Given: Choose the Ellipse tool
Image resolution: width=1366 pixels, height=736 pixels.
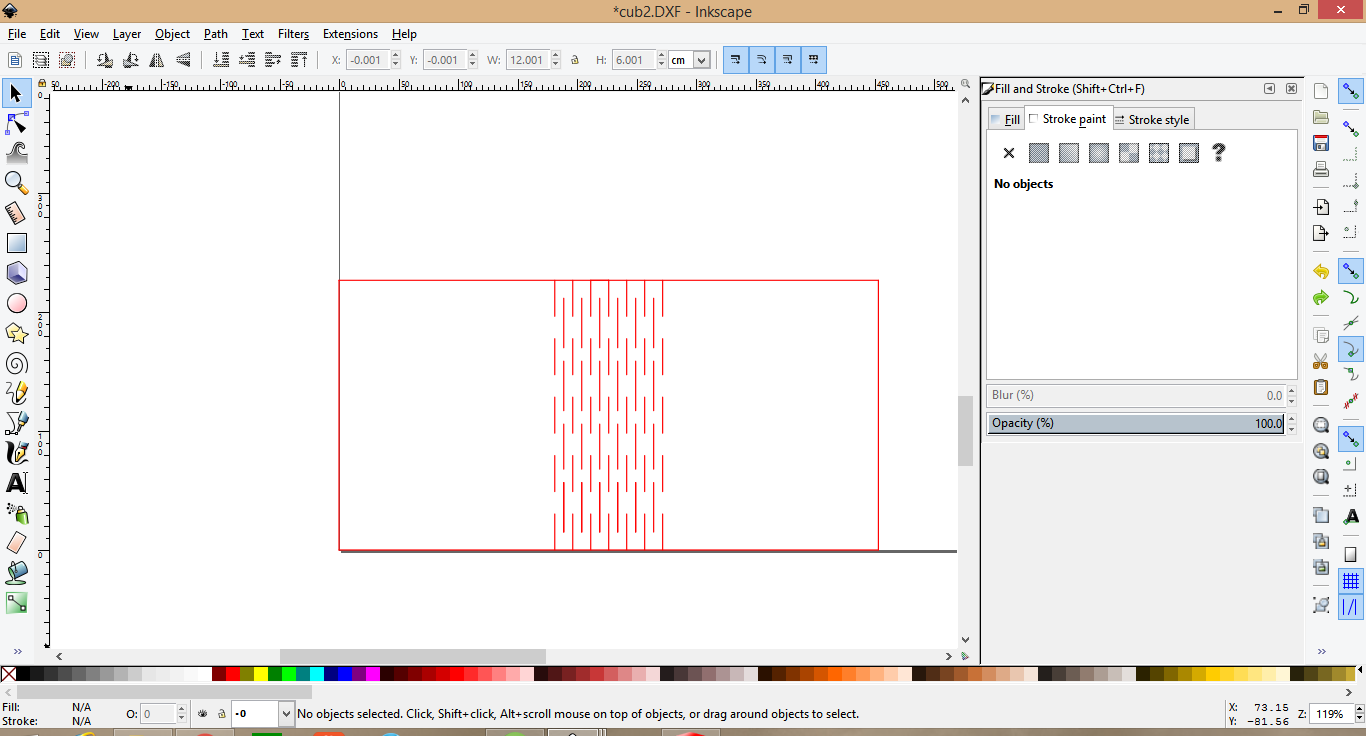Looking at the screenshot, I should pos(16,303).
